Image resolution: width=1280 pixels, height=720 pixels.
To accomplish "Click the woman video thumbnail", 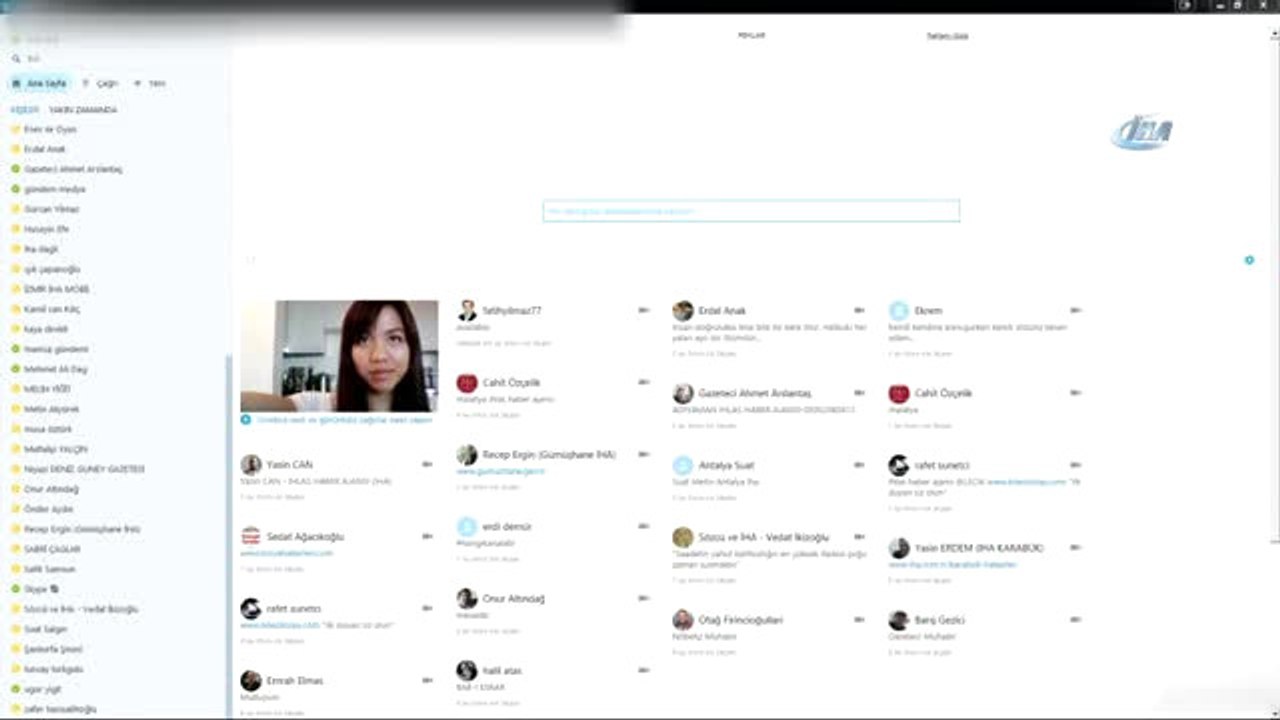I will [x=339, y=356].
